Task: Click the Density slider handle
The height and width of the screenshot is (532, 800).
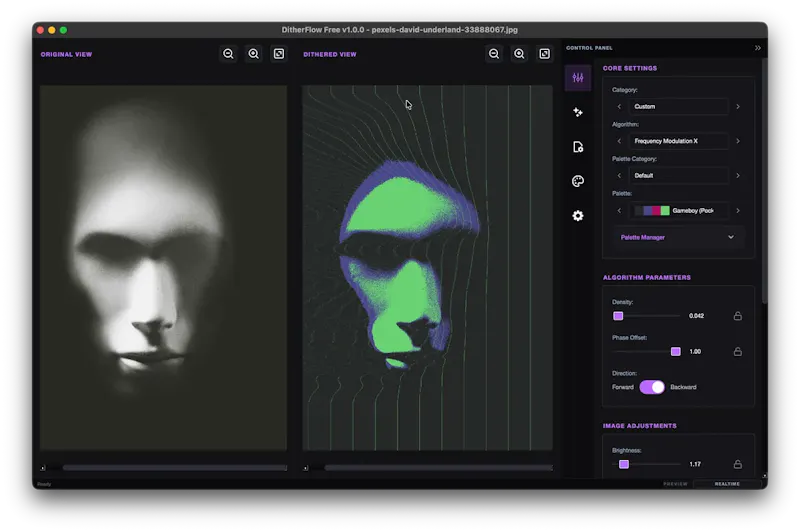Action: click(x=618, y=316)
